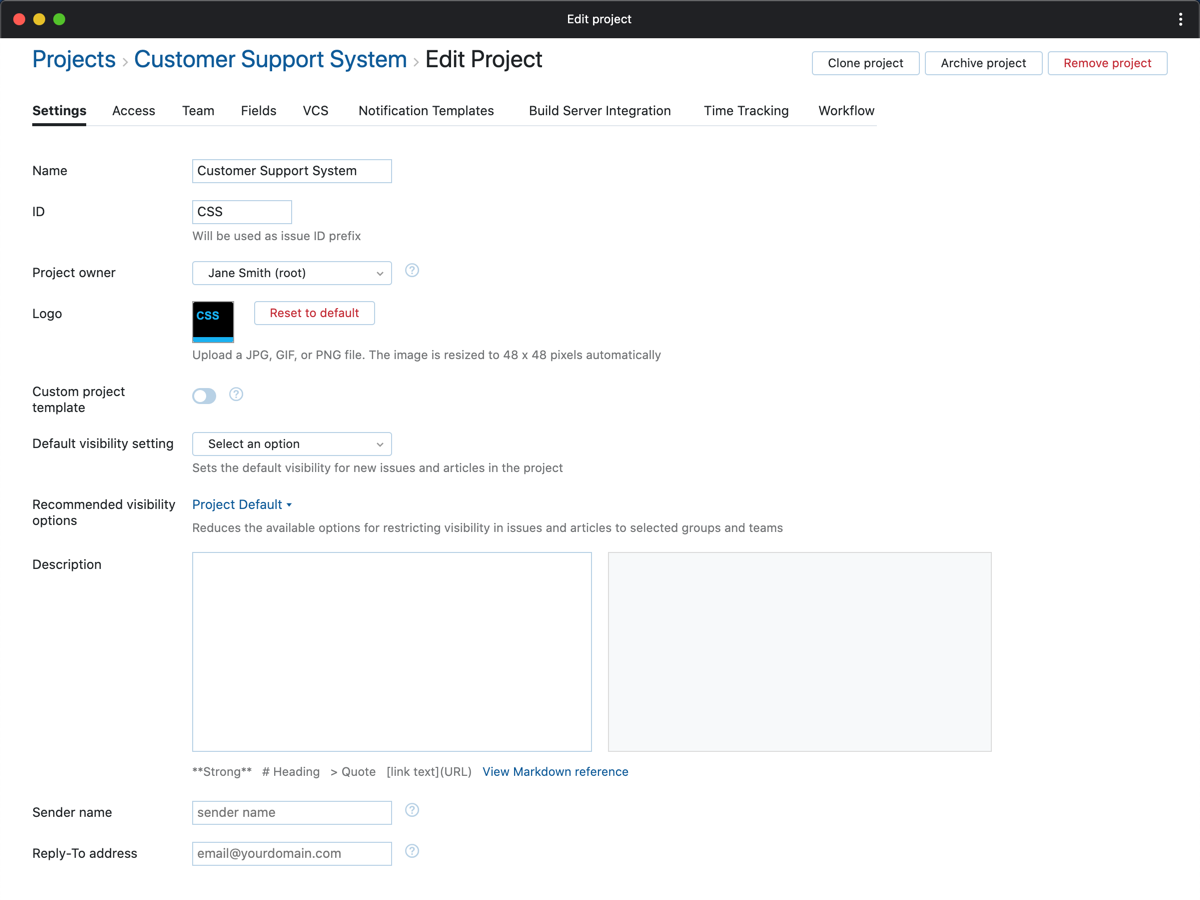Open View Markdown reference link
This screenshot has width=1200, height=900.
(556, 772)
